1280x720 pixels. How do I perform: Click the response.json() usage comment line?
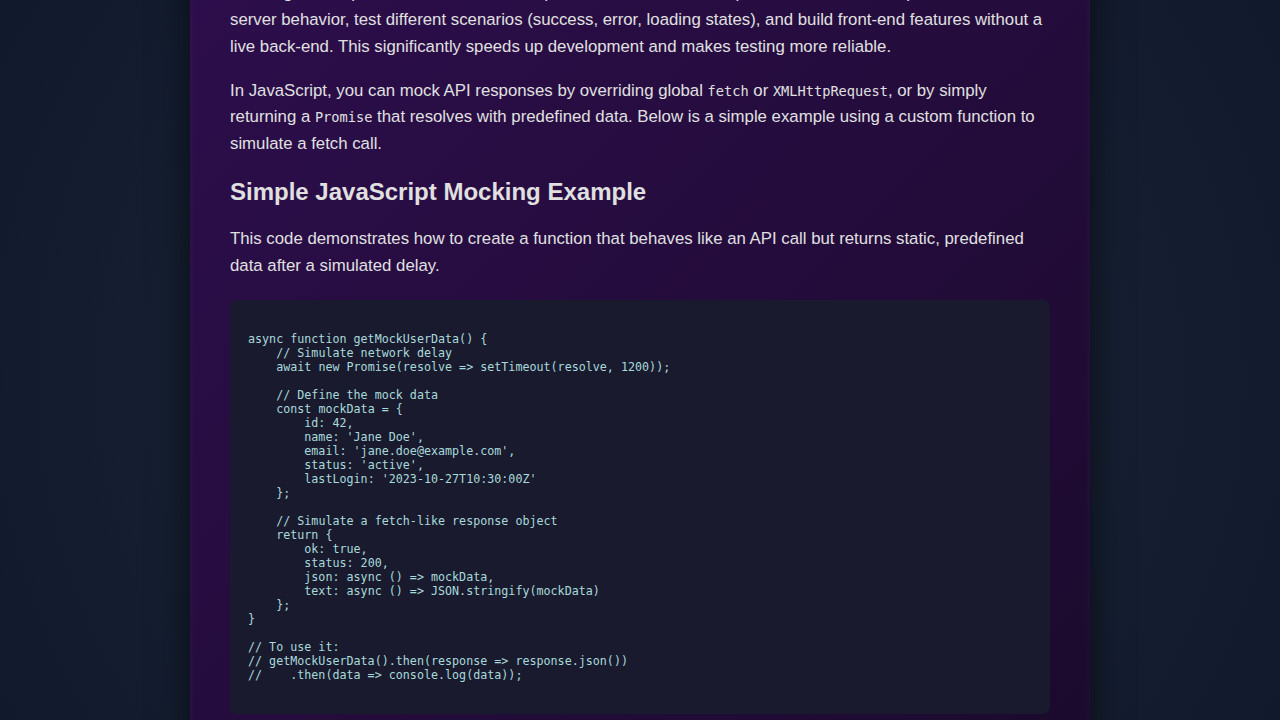coord(437,660)
